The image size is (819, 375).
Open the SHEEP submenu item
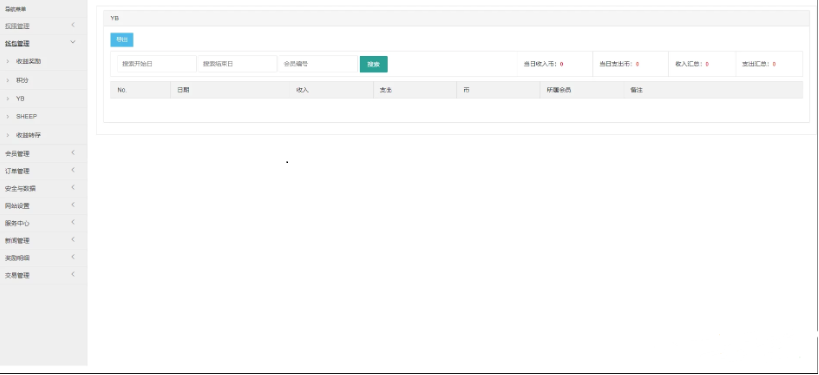coord(26,116)
